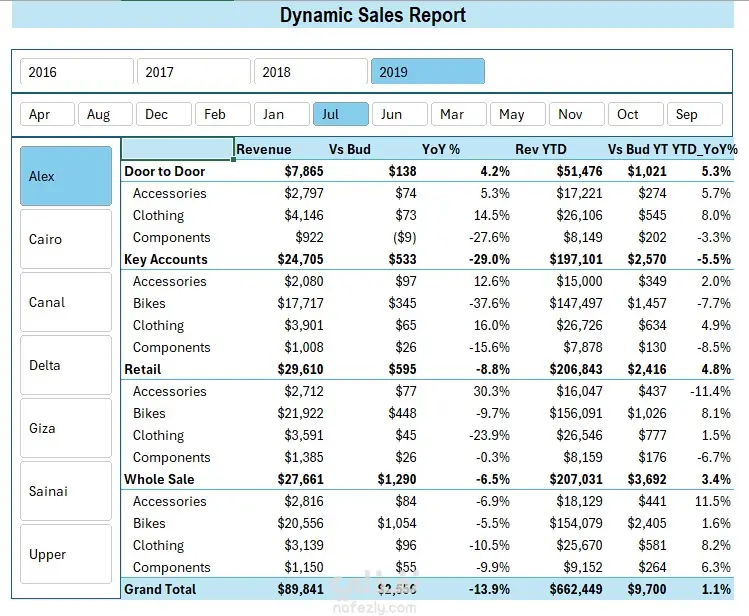Choose Aug in the month slicer
The height and width of the screenshot is (616, 749).
point(106,114)
